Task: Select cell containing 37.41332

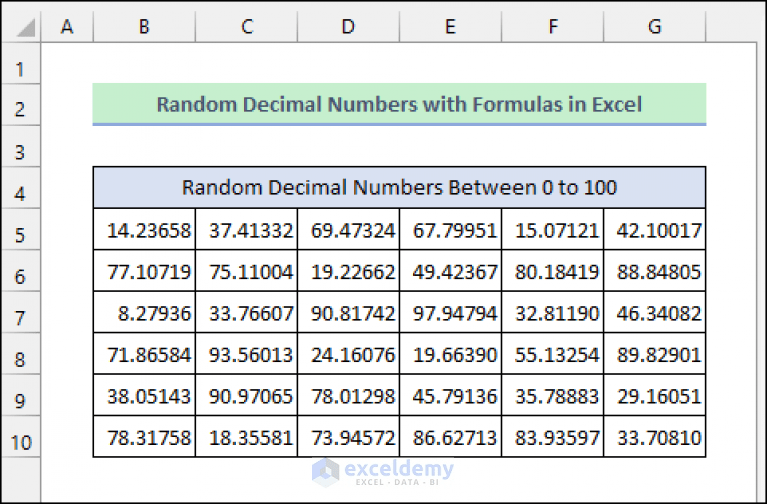Action: (247, 229)
